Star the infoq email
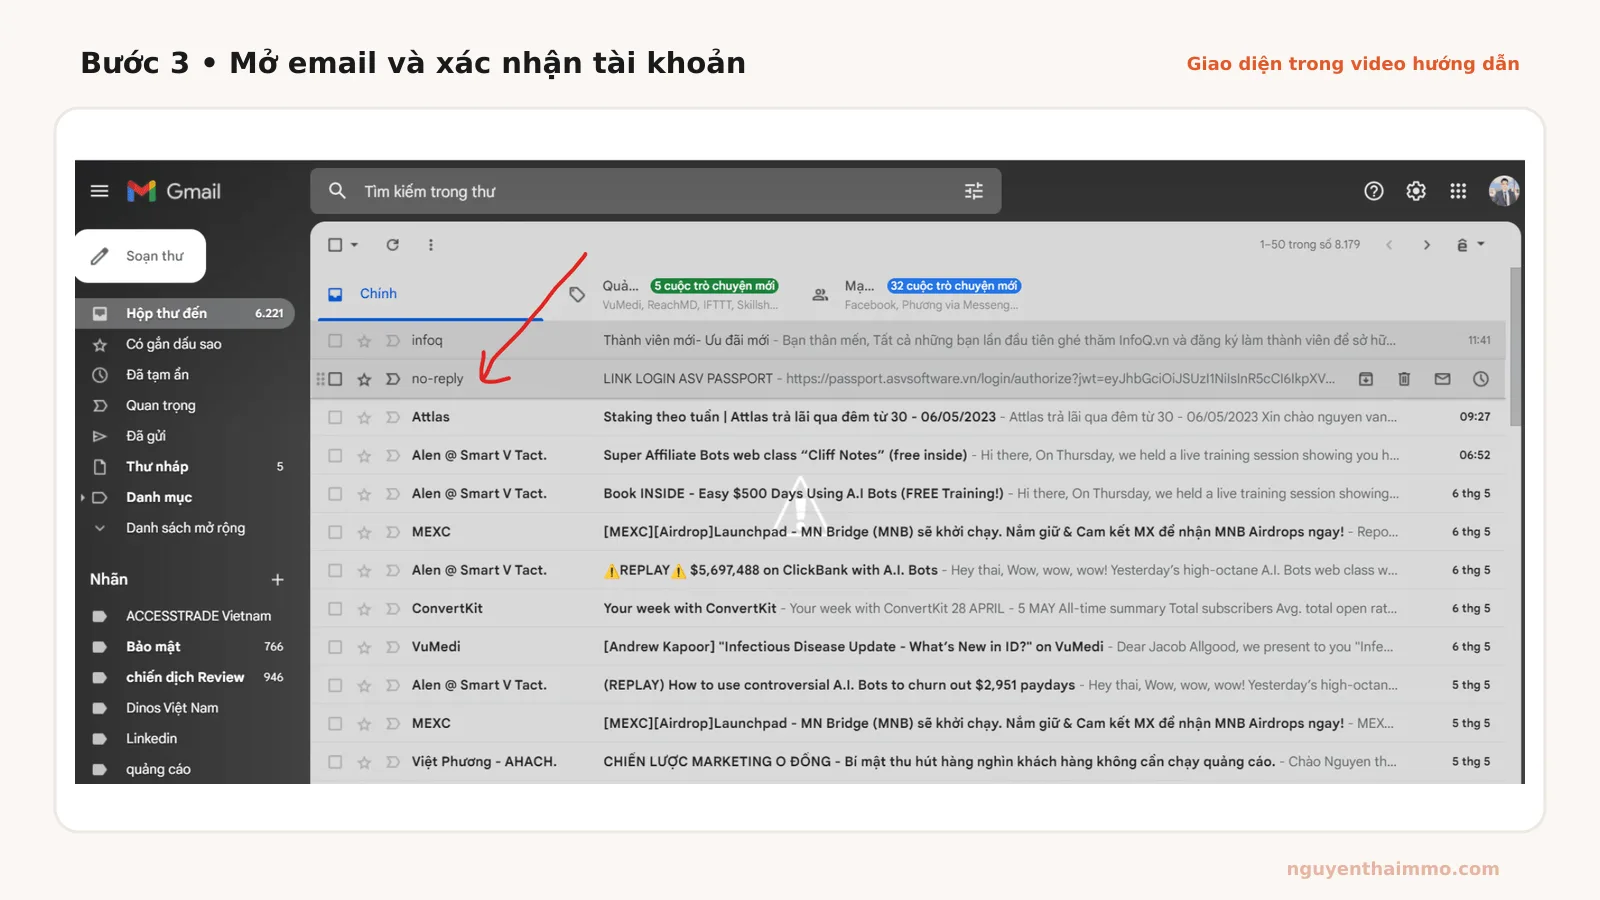The image size is (1600, 900). pyautogui.click(x=364, y=341)
